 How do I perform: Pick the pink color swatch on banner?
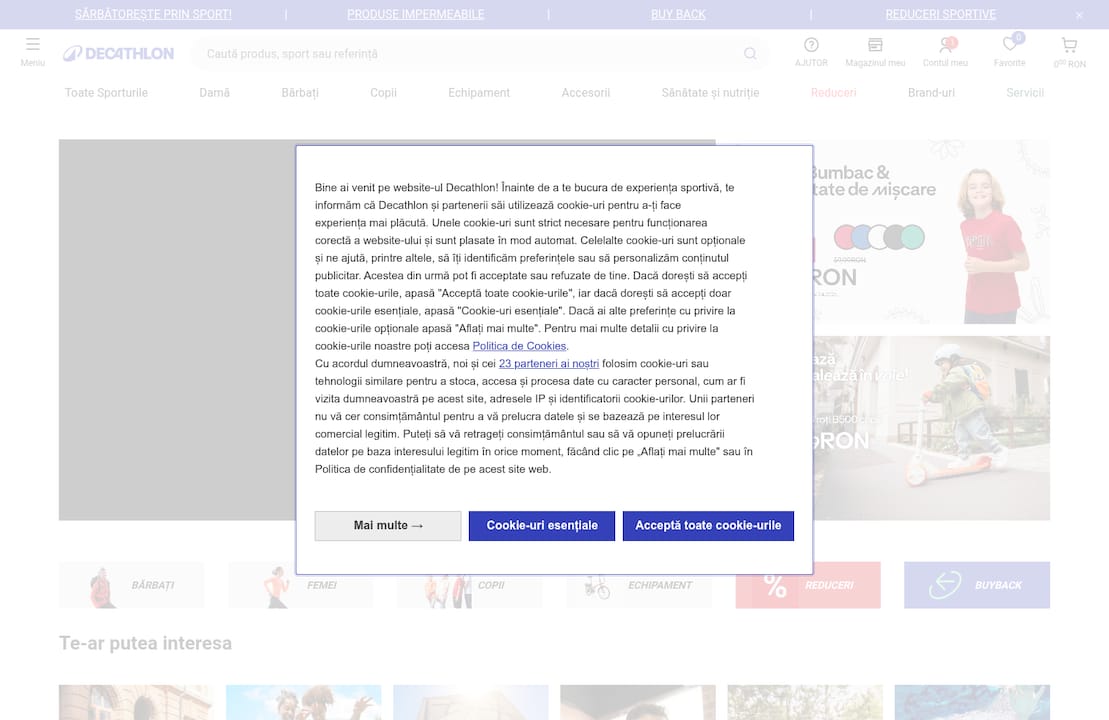(844, 237)
